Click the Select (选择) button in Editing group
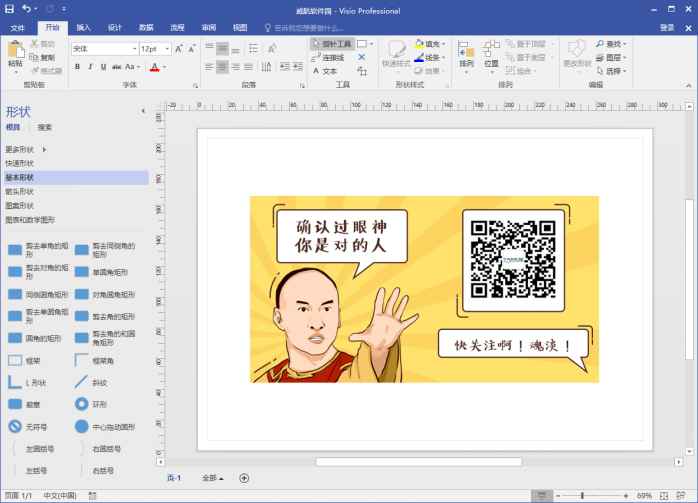 611,71
